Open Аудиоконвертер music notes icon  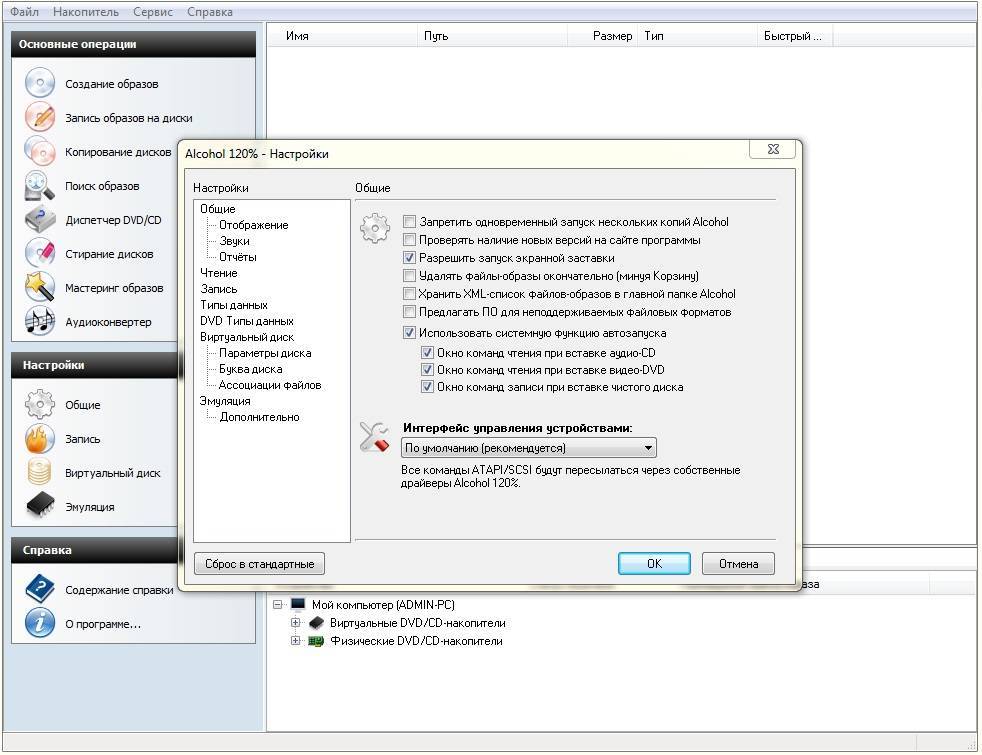pyautogui.click(x=39, y=322)
